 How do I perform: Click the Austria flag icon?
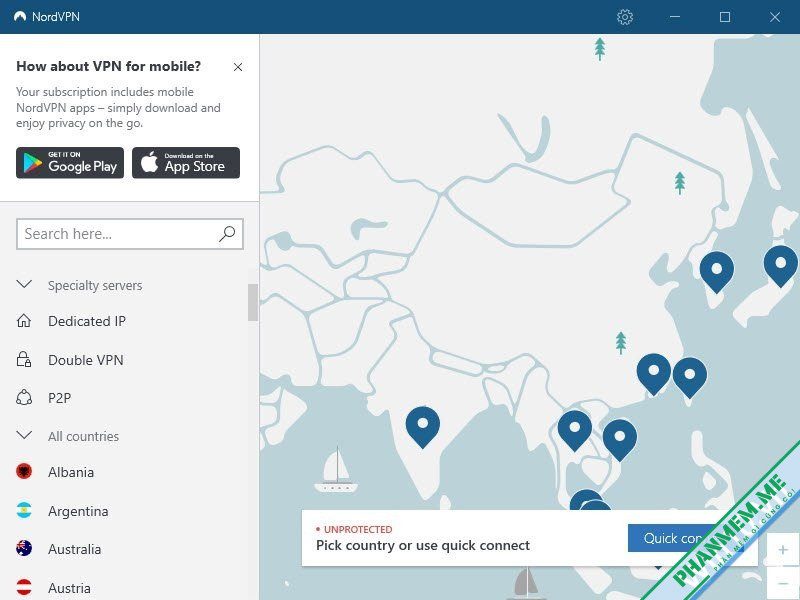coord(24,587)
